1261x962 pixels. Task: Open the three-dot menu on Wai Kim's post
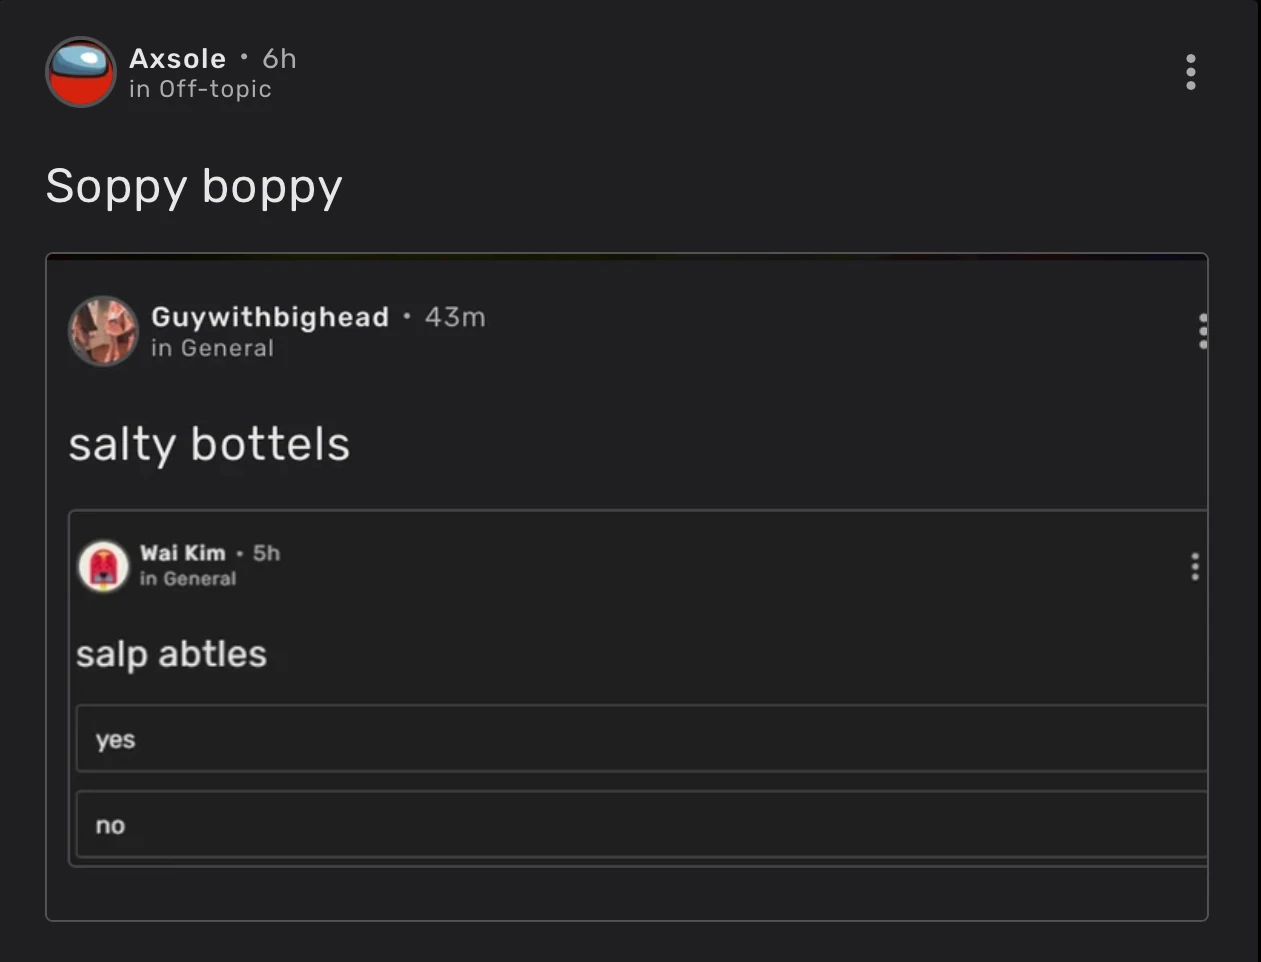coord(1194,565)
